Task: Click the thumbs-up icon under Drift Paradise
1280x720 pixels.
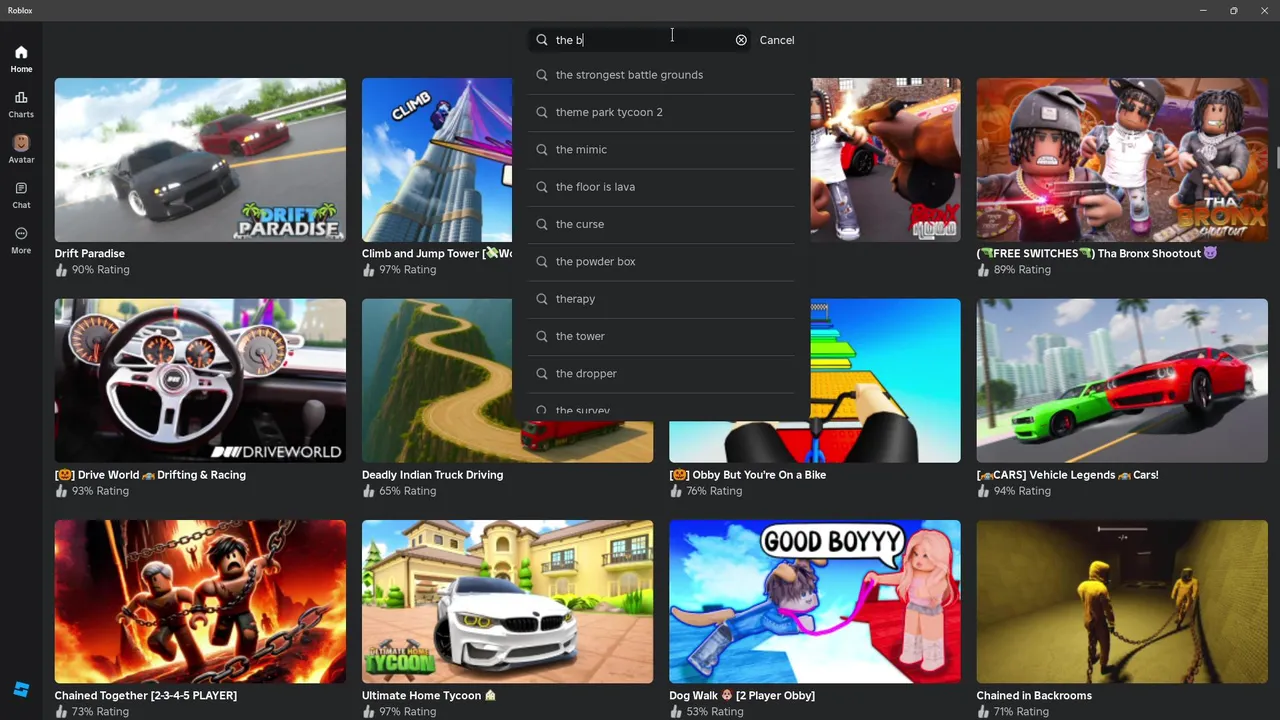Action: pyautogui.click(x=62, y=270)
